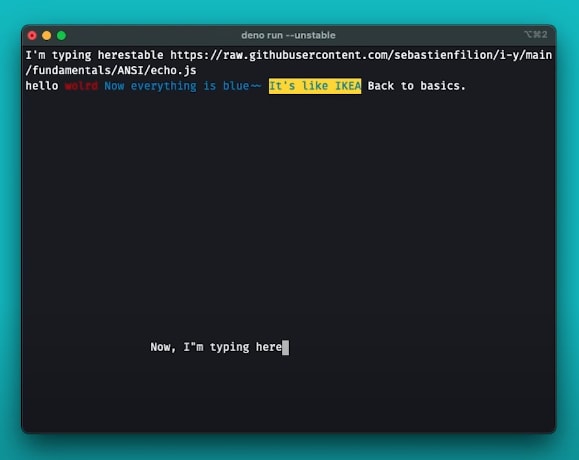Click the red 'wolrd' text
The width and height of the screenshot is (579, 460).
click(82, 86)
